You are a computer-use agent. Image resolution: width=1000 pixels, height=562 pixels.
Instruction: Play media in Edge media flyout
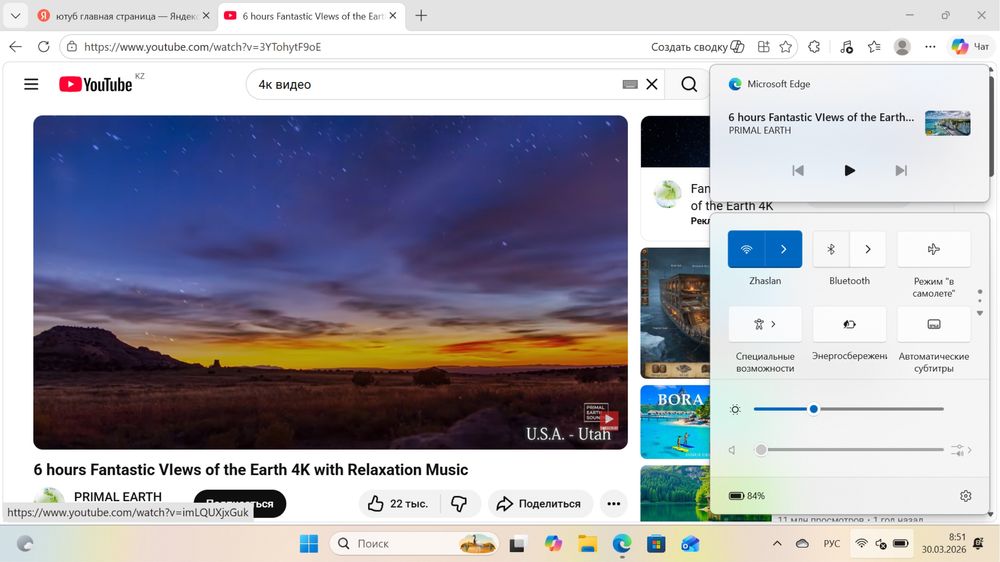849,170
